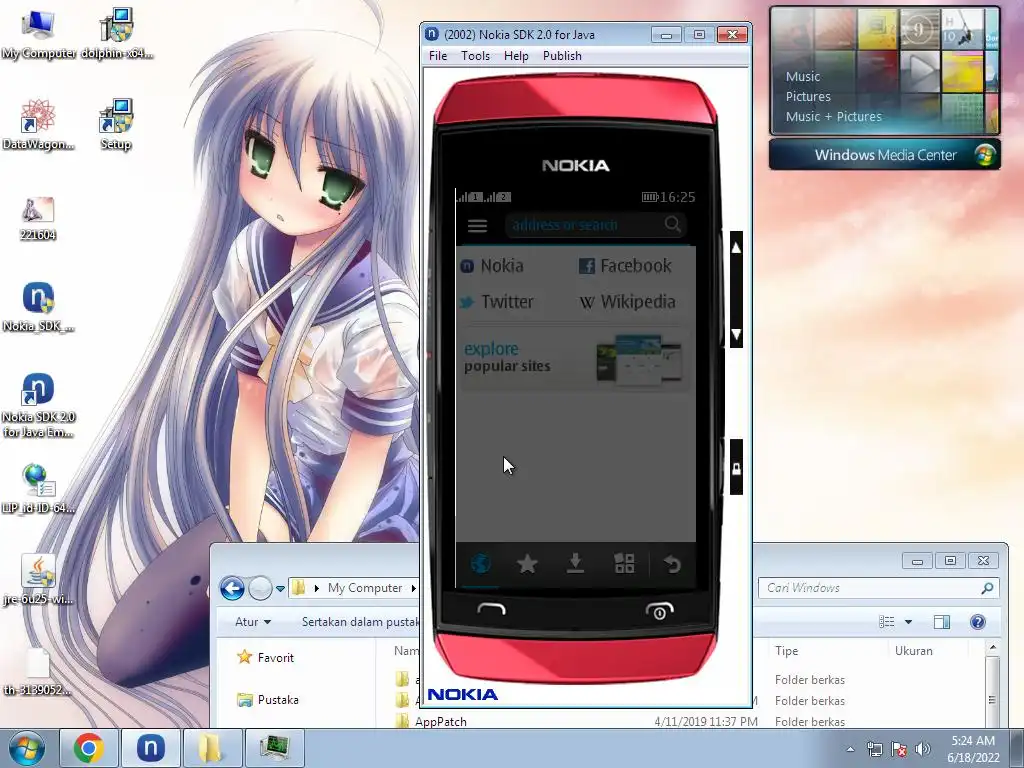Open the Explorer recent pages dropdown arrow
Image resolution: width=1024 pixels, height=768 pixels.
click(280, 588)
